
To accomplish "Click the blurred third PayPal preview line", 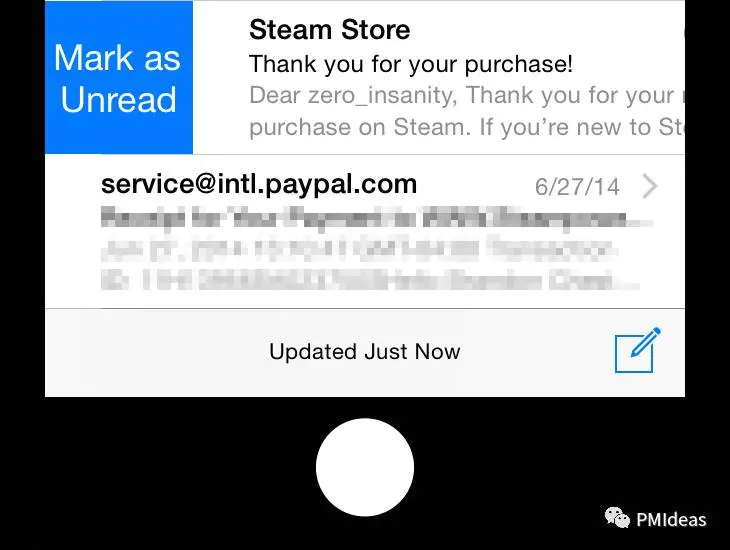I will pos(370,281).
